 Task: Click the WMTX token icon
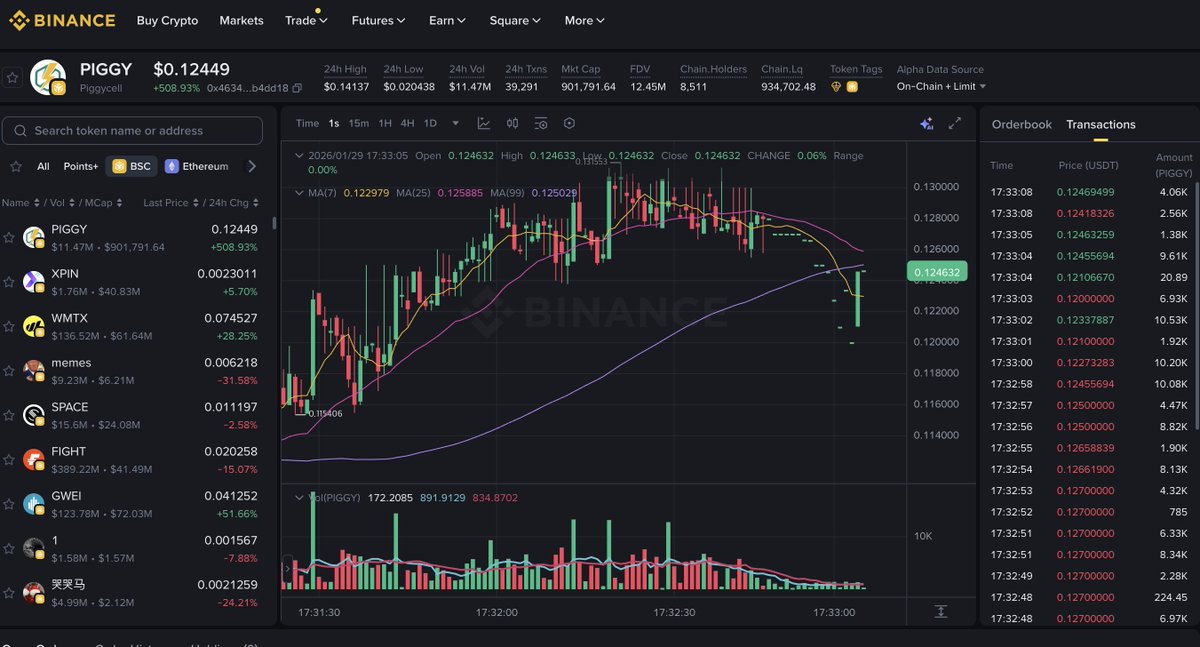click(x=34, y=325)
